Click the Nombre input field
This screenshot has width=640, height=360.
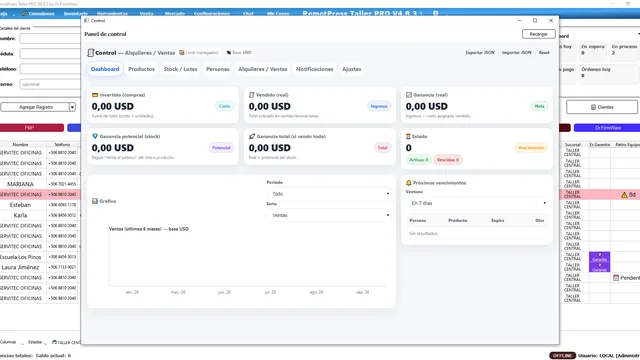(x=50, y=38)
